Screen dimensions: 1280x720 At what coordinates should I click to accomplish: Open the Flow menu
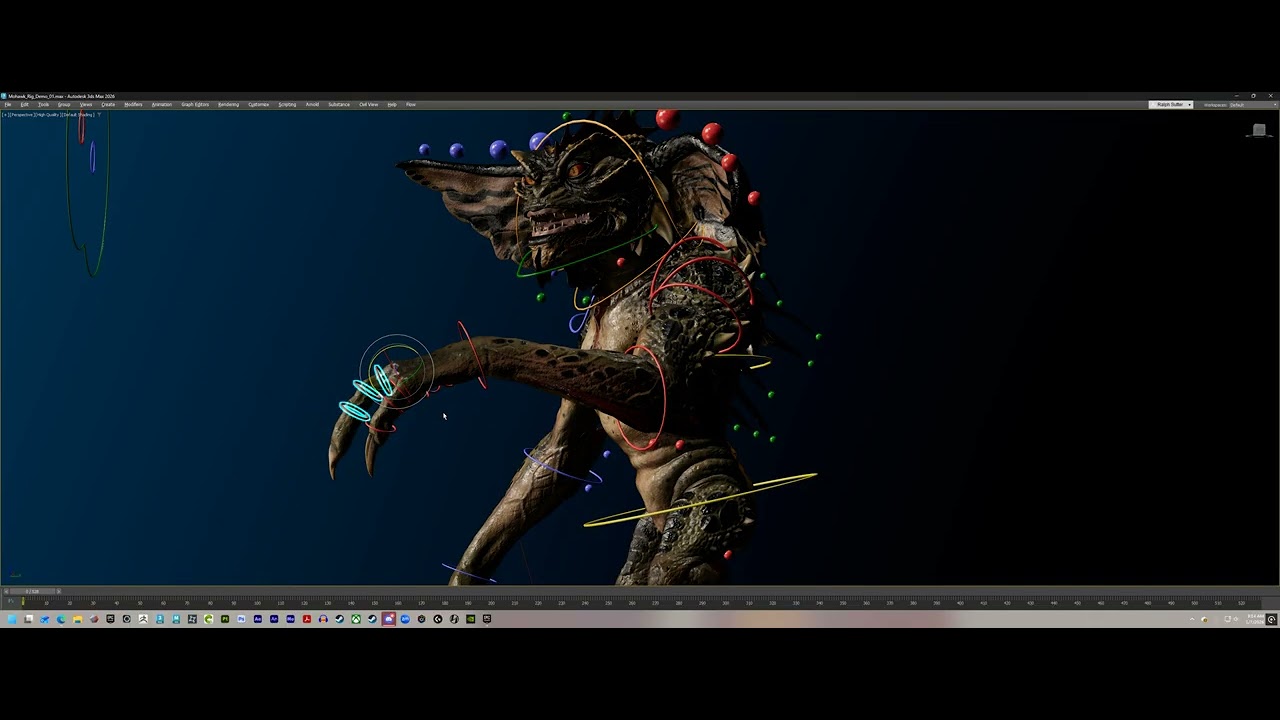pyautogui.click(x=410, y=104)
